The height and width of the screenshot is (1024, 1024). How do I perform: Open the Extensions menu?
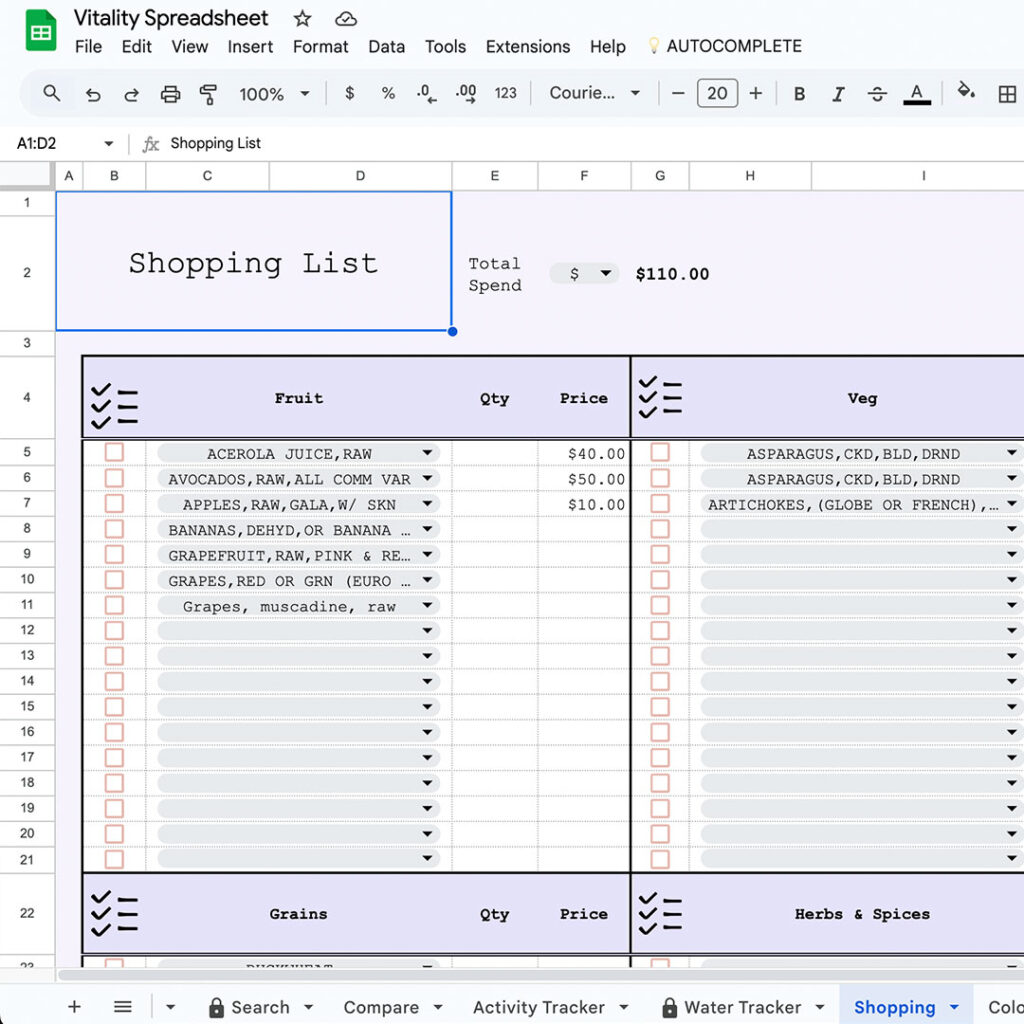(x=528, y=47)
